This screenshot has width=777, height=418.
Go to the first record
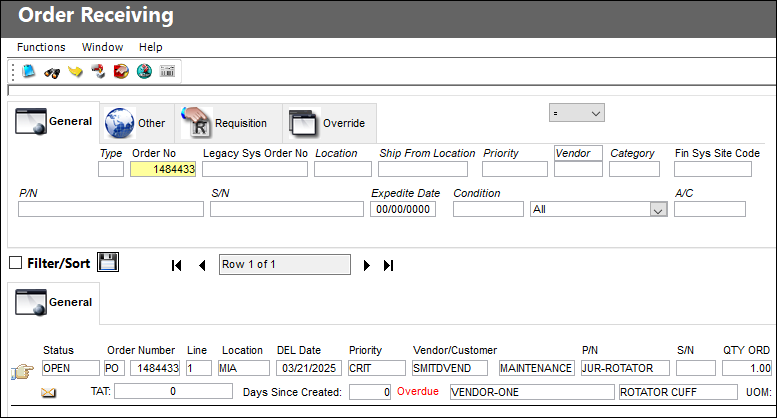pos(176,265)
